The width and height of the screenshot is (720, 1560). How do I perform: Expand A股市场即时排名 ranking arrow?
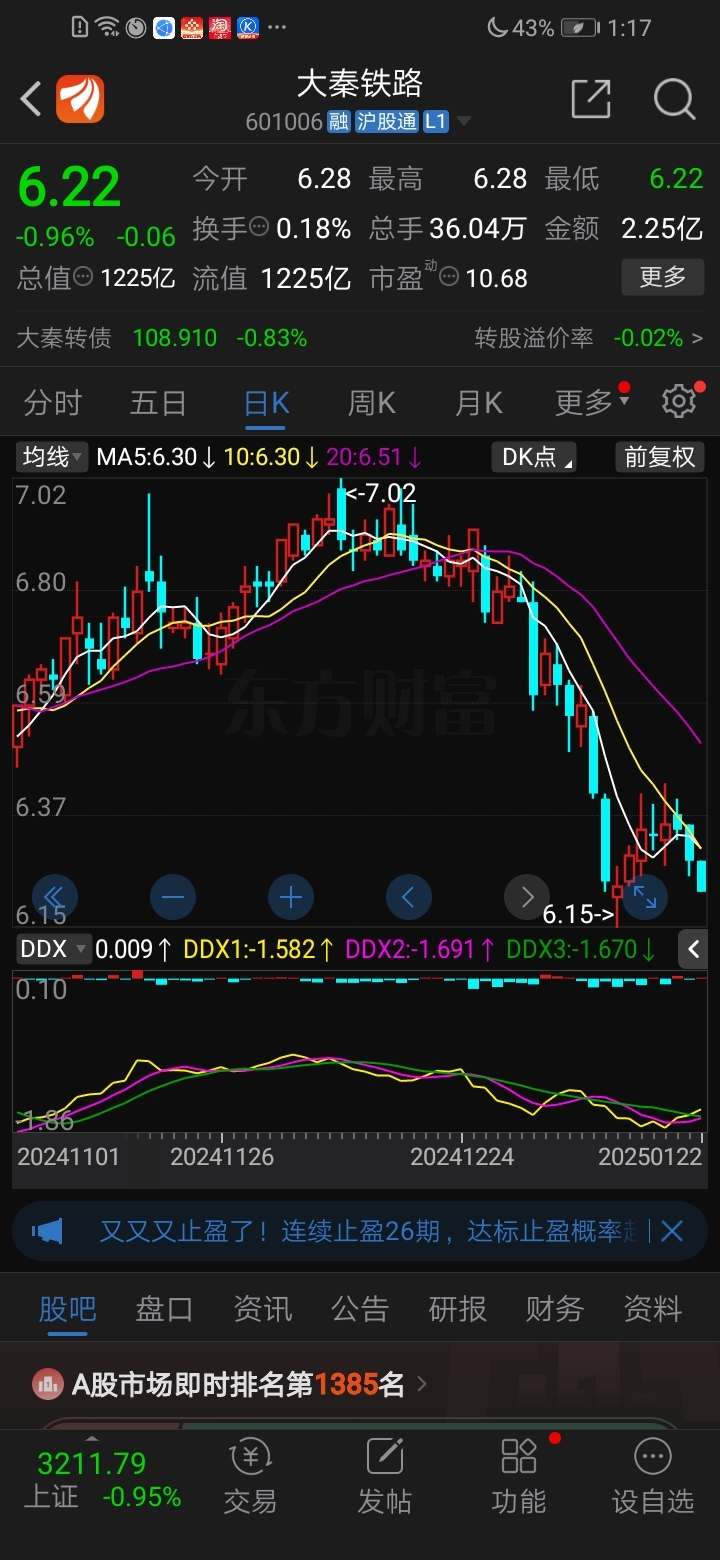(421, 1384)
